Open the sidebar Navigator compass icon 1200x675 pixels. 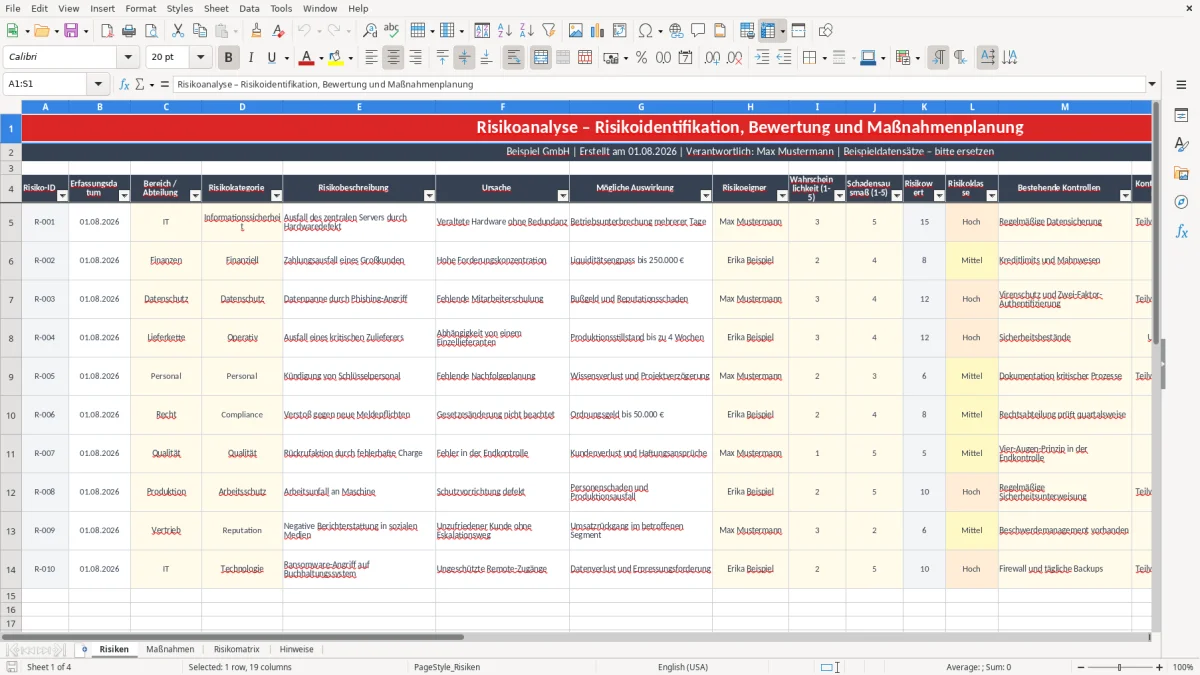pos(1181,202)
